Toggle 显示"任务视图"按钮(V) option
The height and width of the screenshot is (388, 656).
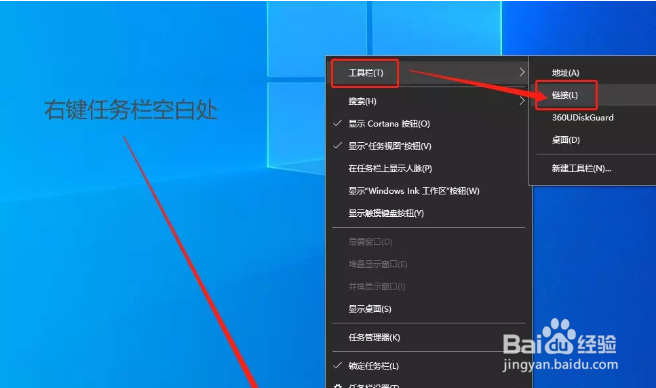pyautogui.click(x=428, y=146)
